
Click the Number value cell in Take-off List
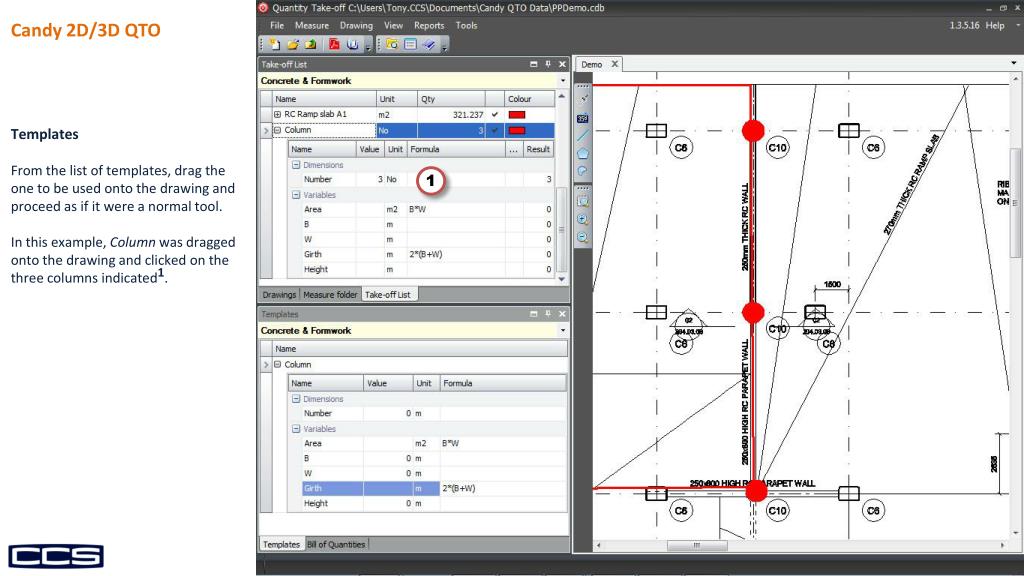click(370, 180)
